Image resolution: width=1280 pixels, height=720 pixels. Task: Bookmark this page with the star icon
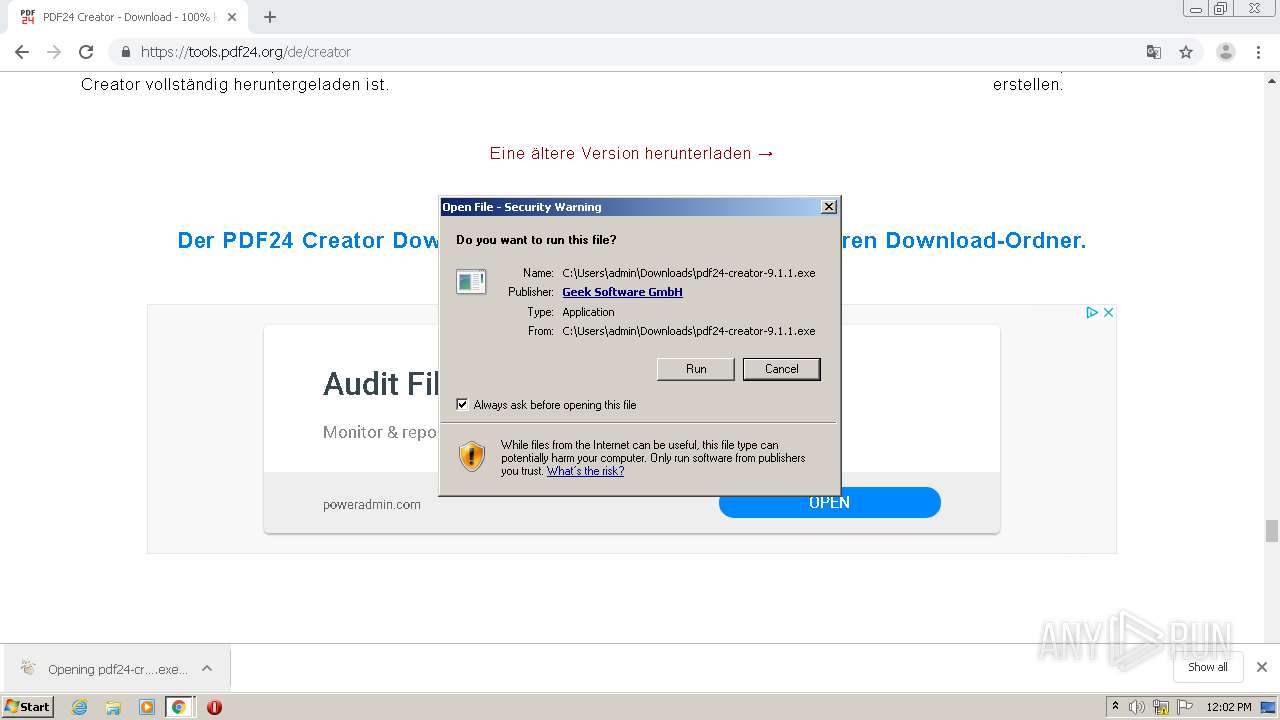pos(1186,52)
